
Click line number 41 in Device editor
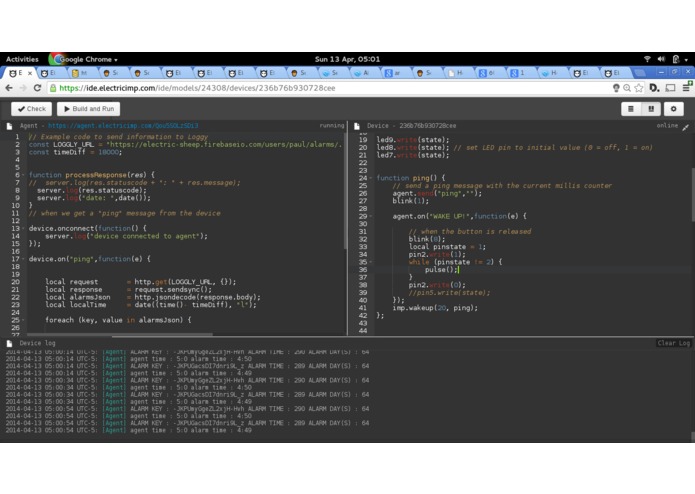pyautogui.click(x=363, y=308)
